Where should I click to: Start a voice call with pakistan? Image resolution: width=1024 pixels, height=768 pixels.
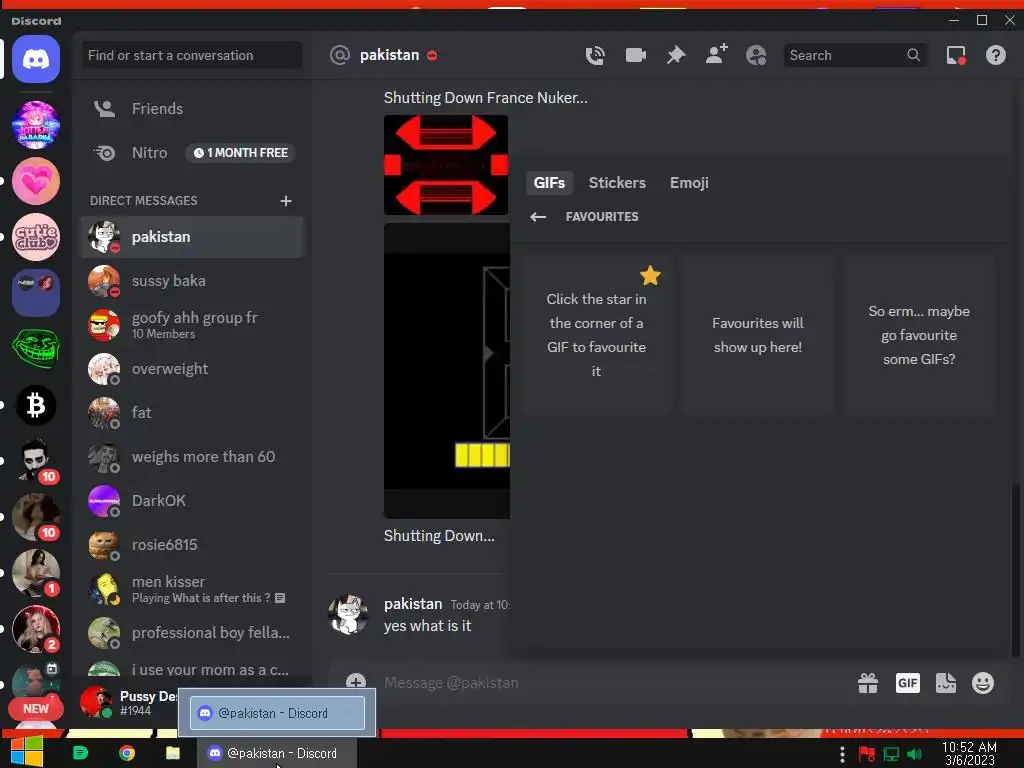[x=594, y=56]
